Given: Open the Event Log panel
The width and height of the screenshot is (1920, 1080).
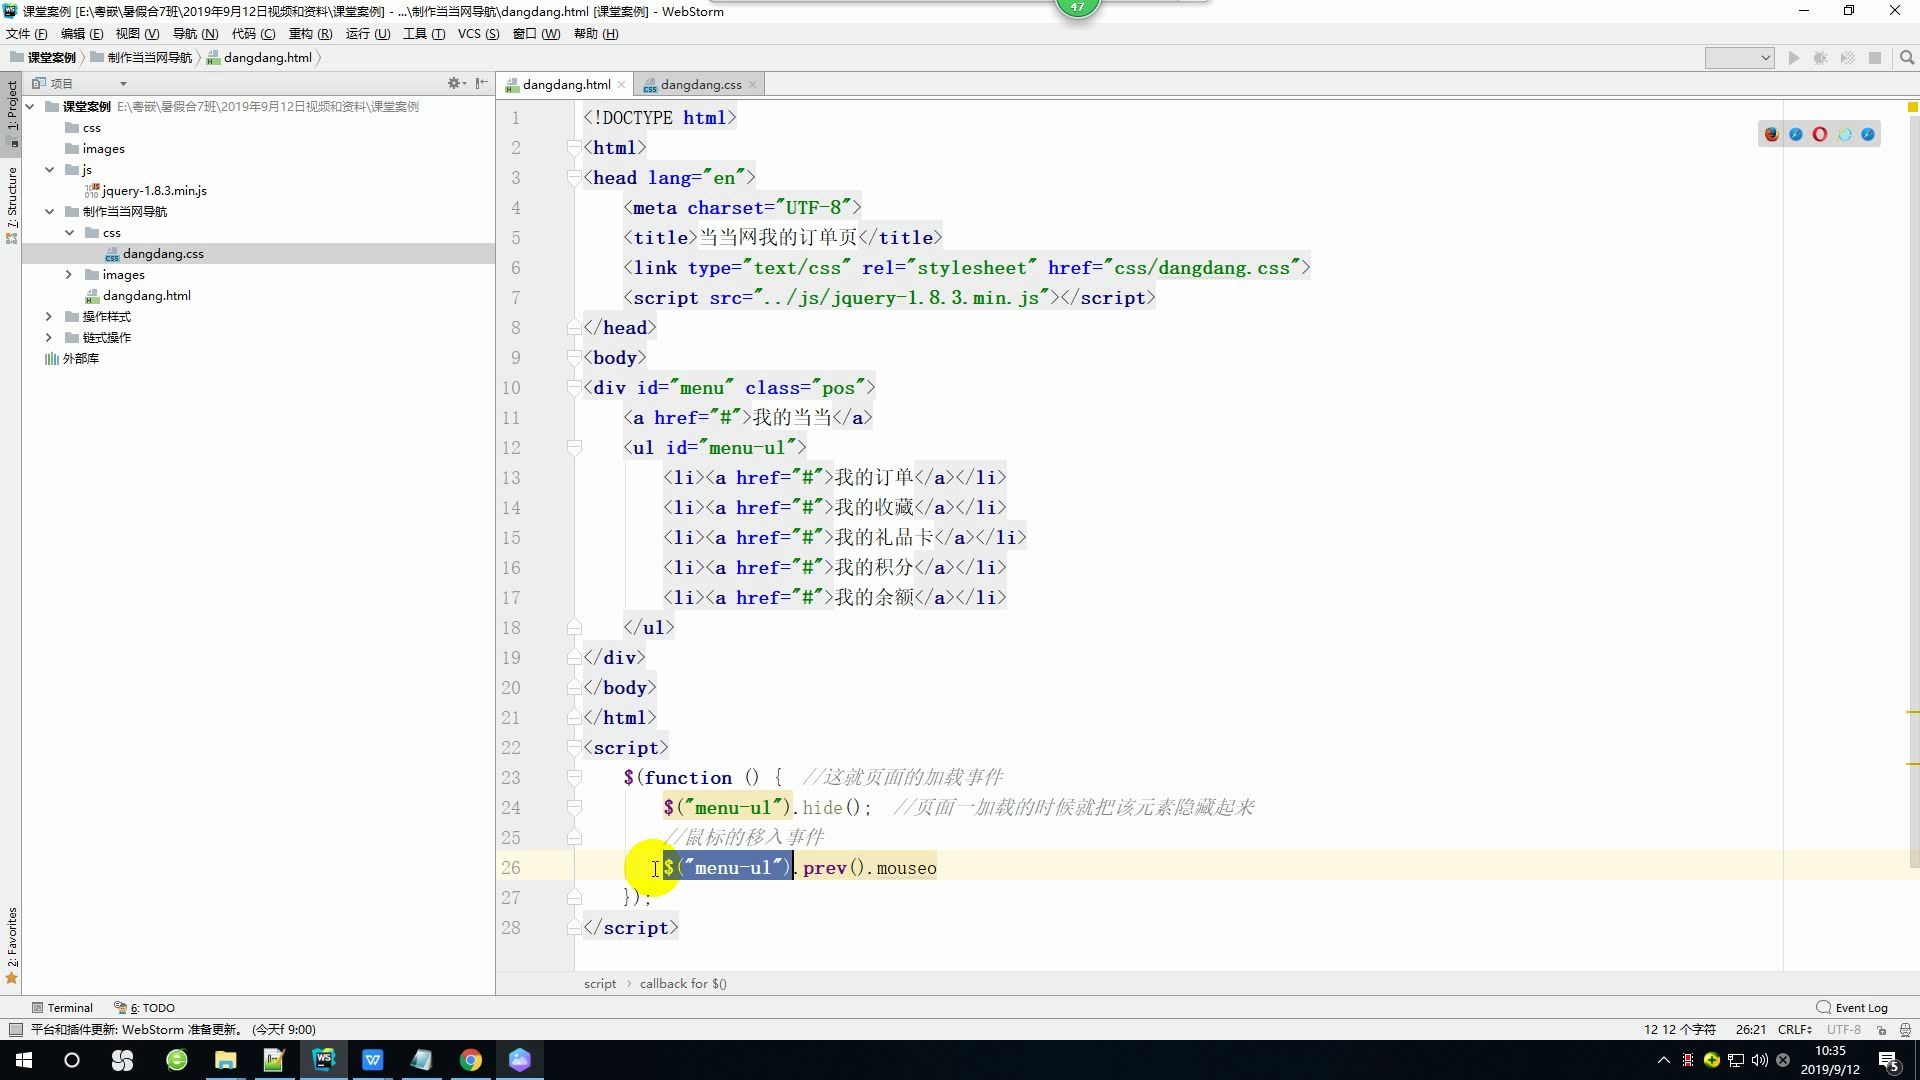Looking at the screenshot, I should pyautogui.click(x=1852, y=1007).
